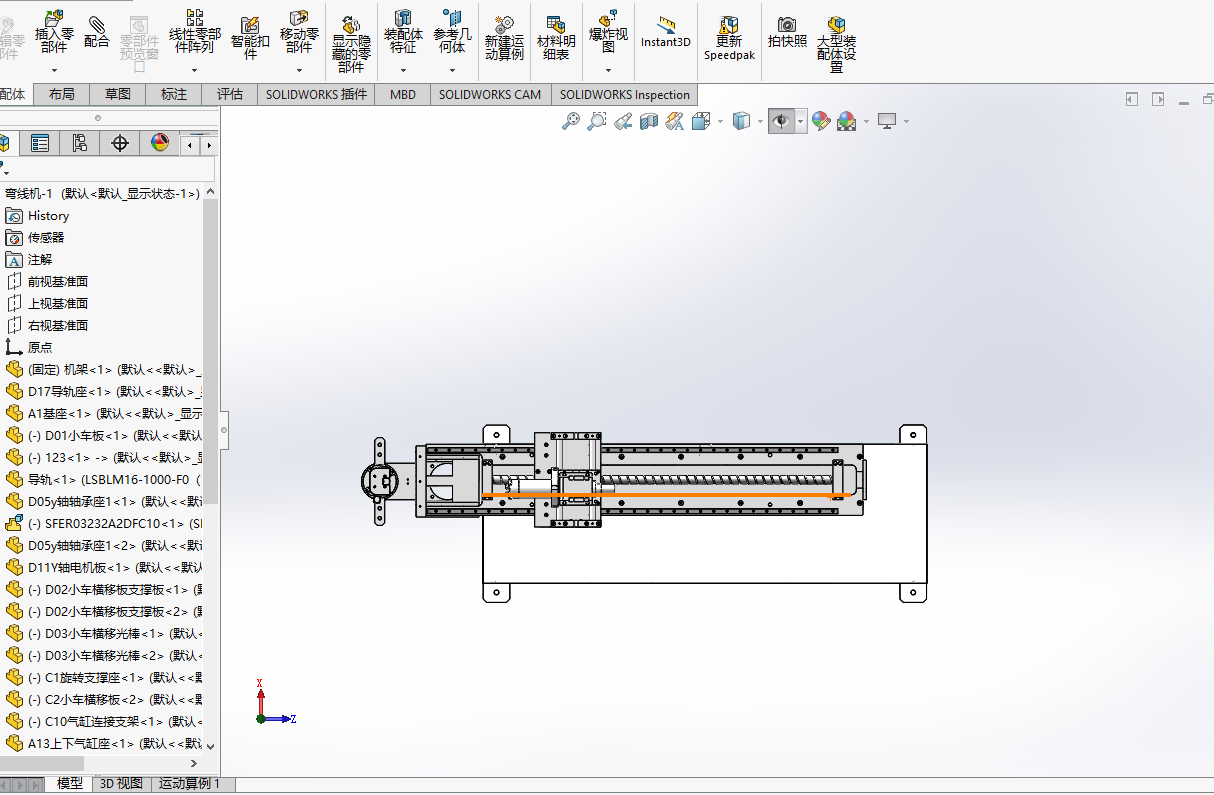Open ConfigurationManager tab in left panel

(80, 143)
